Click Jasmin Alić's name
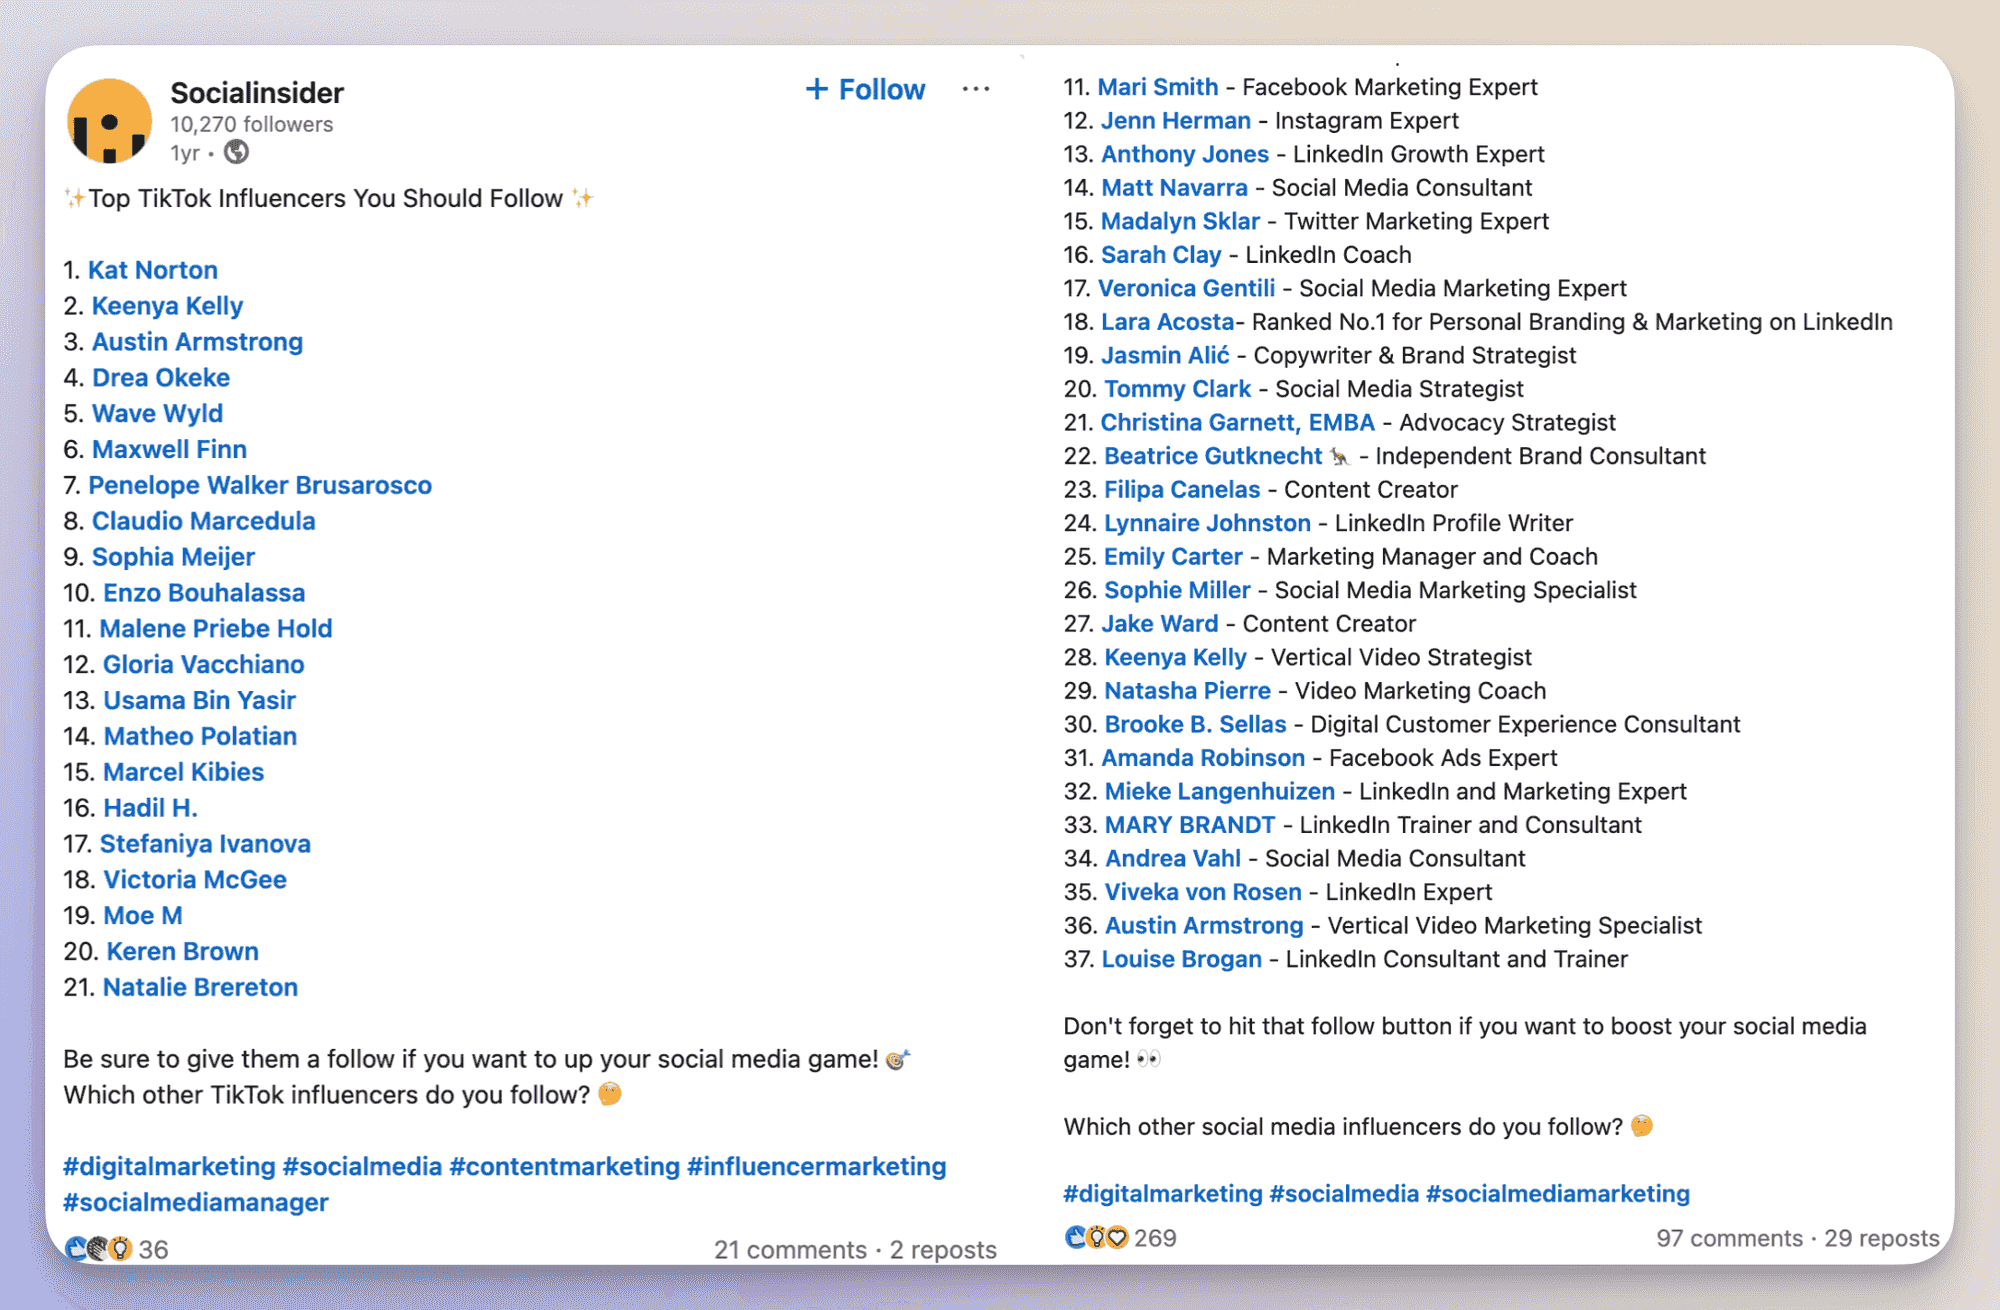The width and height of the screenshot is (2000, 1310). click(x=1165, y=355)
